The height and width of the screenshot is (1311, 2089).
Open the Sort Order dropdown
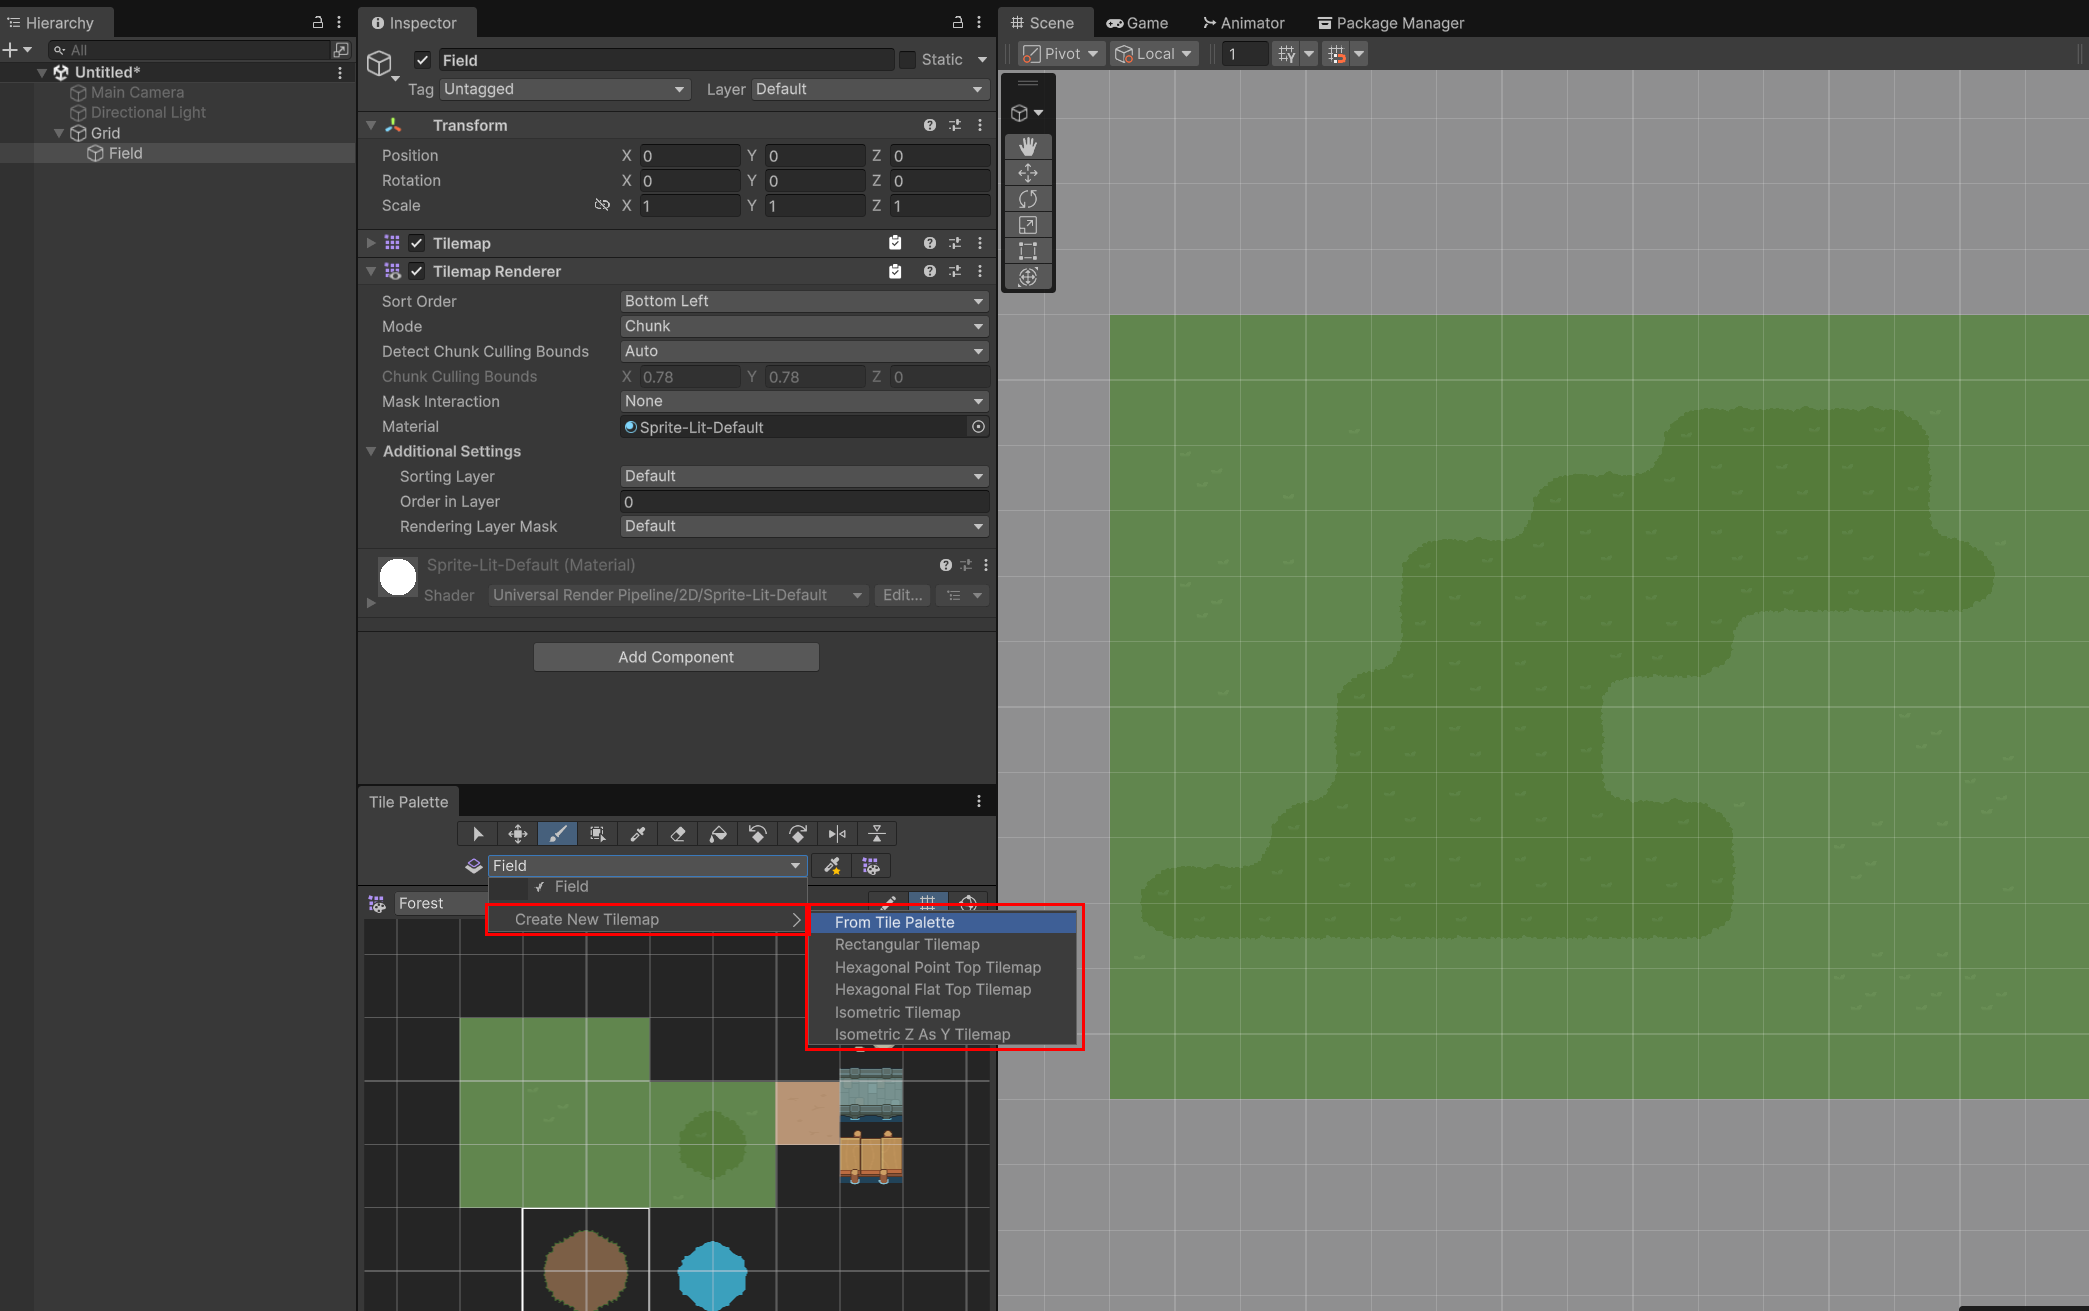804,301
